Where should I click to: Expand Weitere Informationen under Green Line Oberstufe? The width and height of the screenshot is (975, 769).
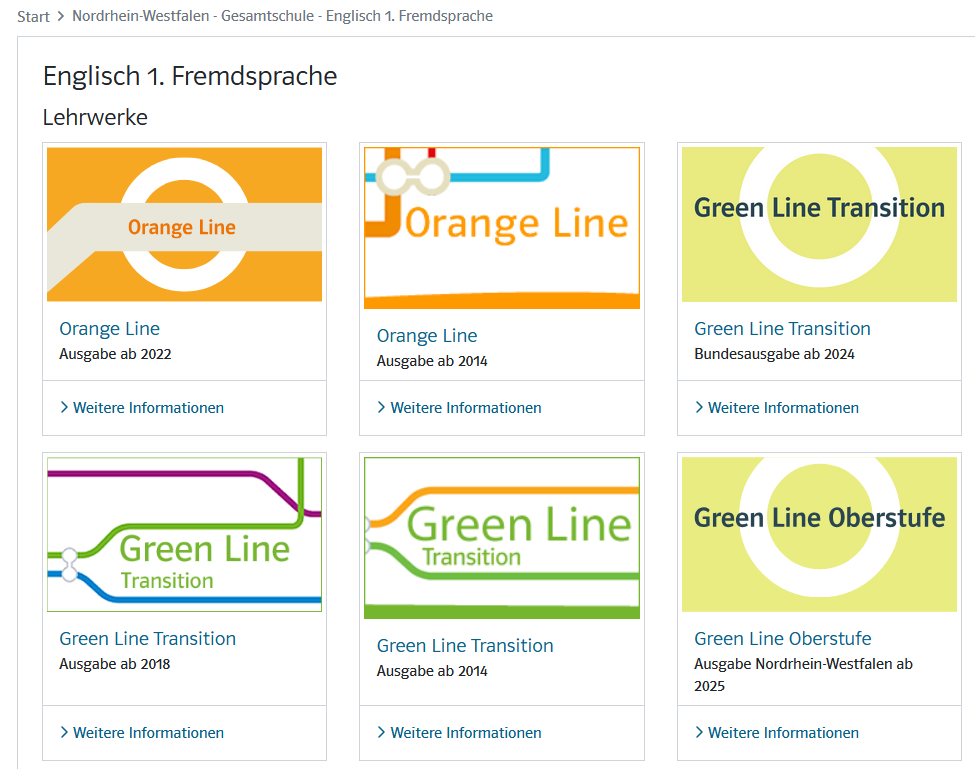tap(777, 733)
